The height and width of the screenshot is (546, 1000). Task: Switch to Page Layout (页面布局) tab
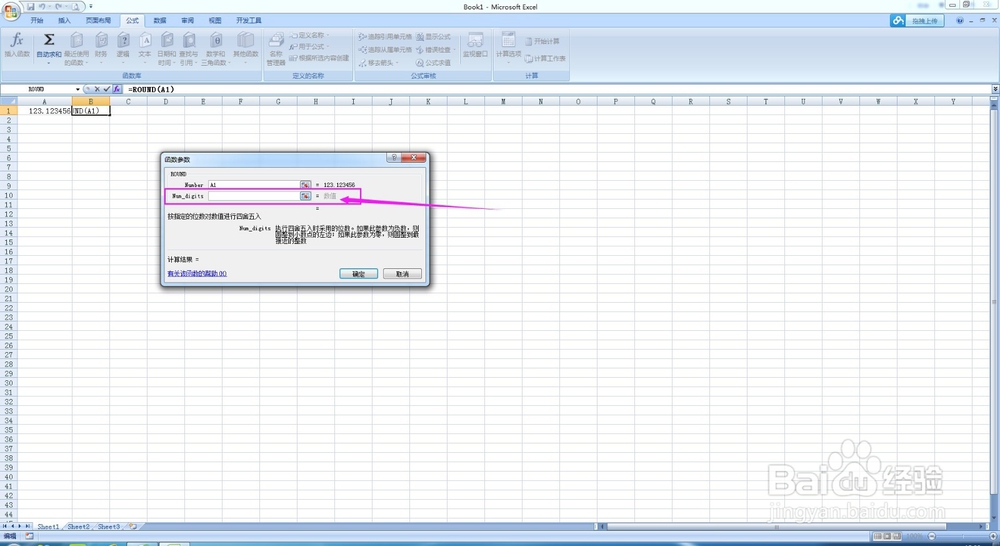(98, 20)
